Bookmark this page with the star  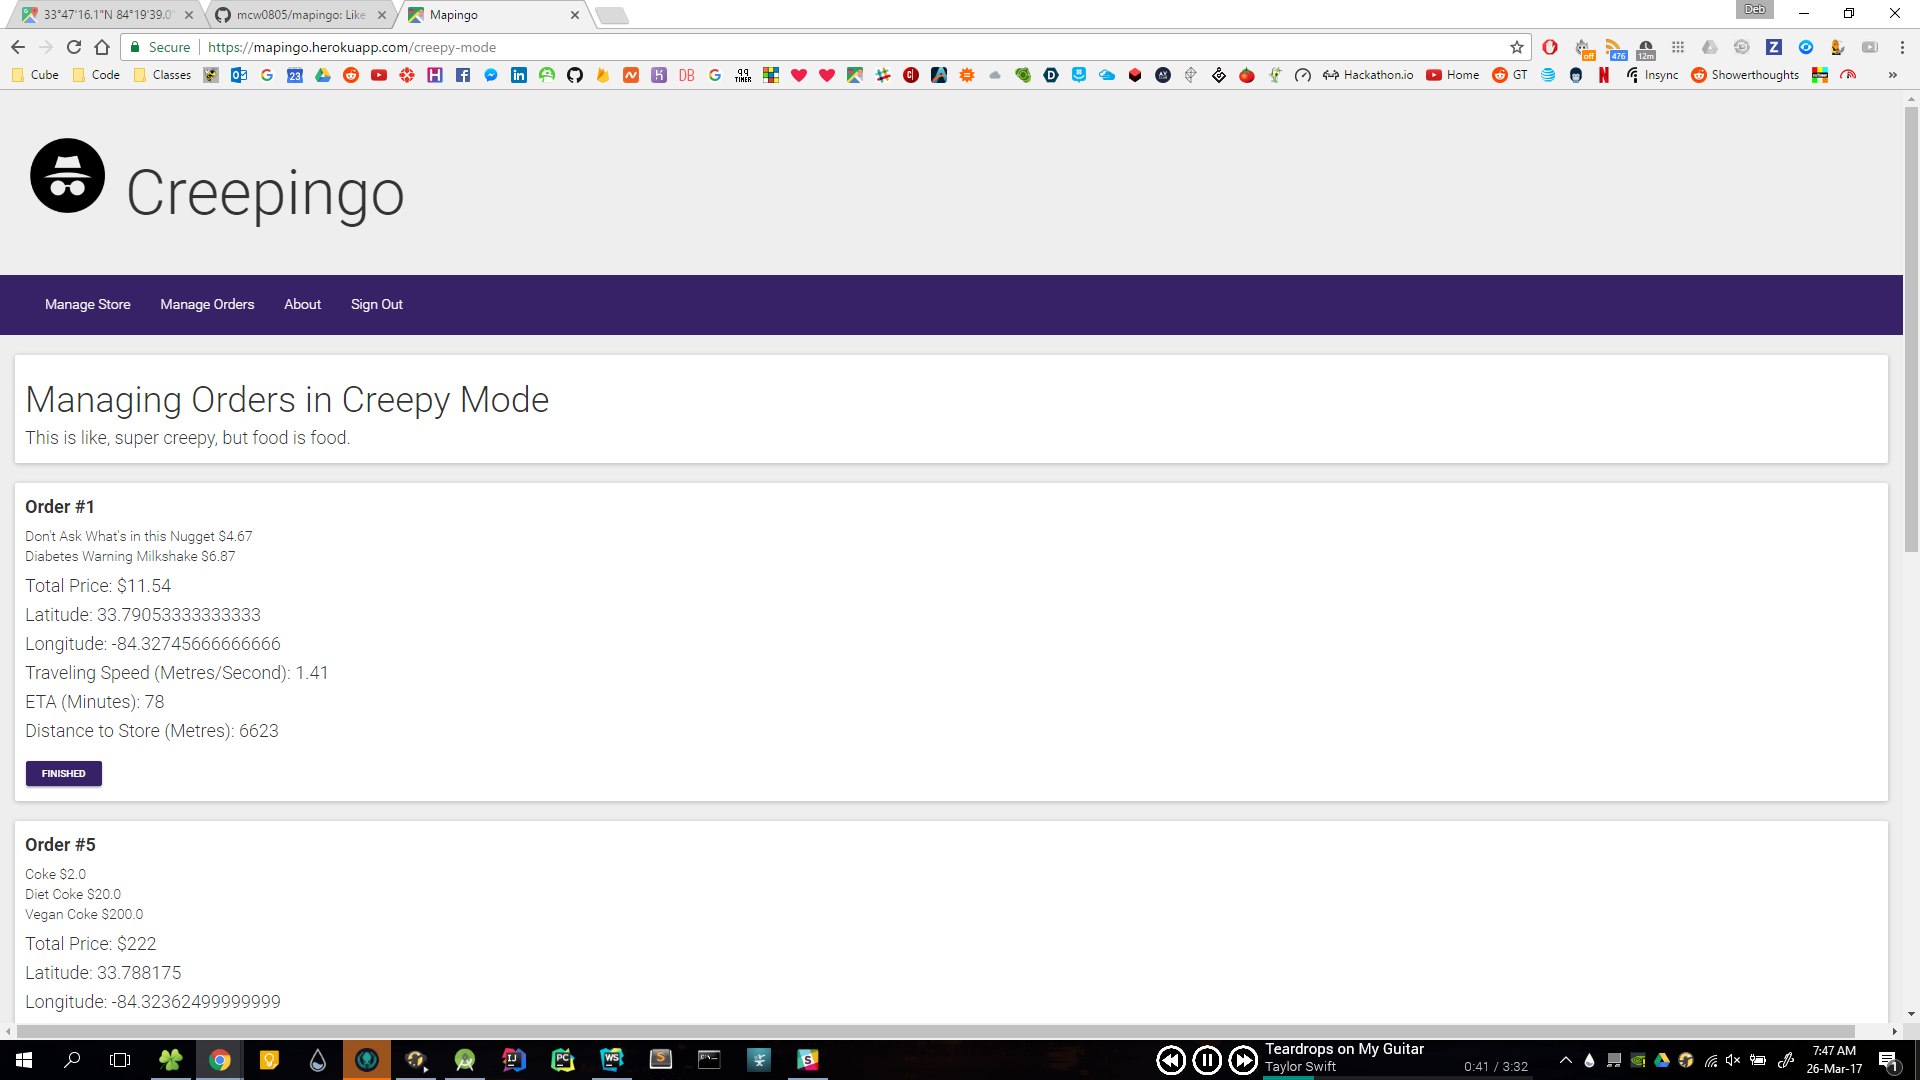coord(1517,47)
